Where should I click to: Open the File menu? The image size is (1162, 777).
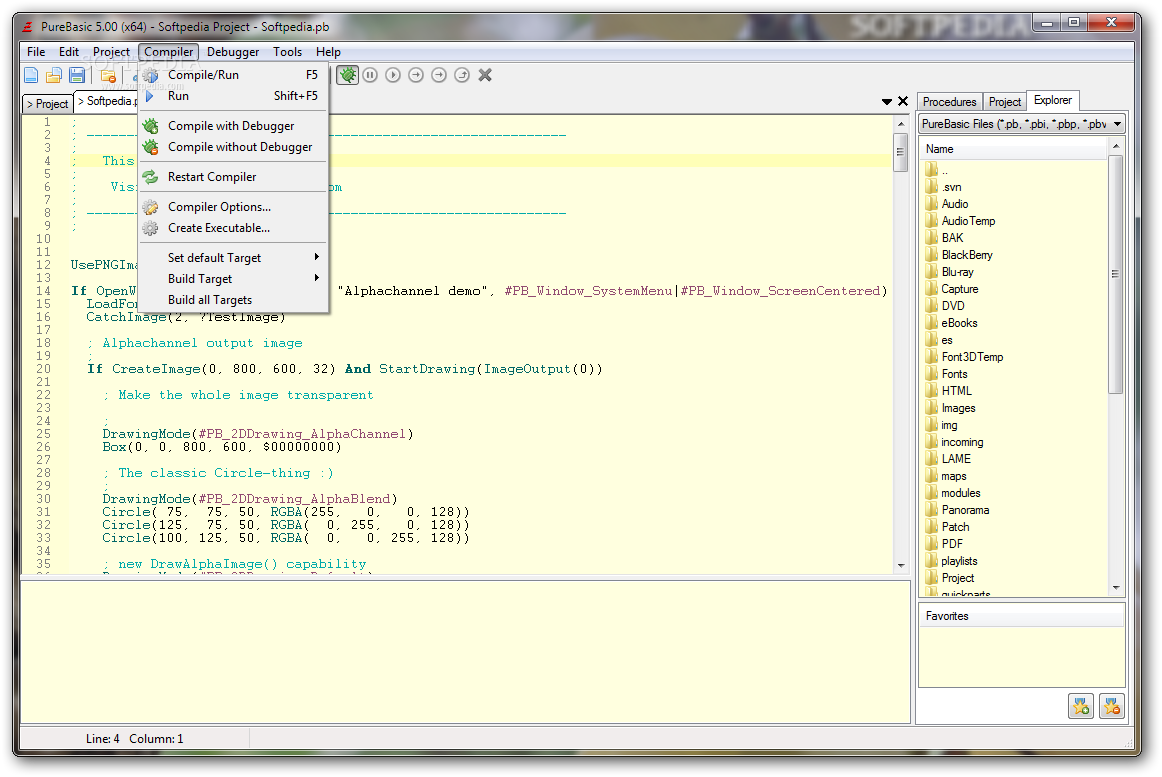coord(36,52)
